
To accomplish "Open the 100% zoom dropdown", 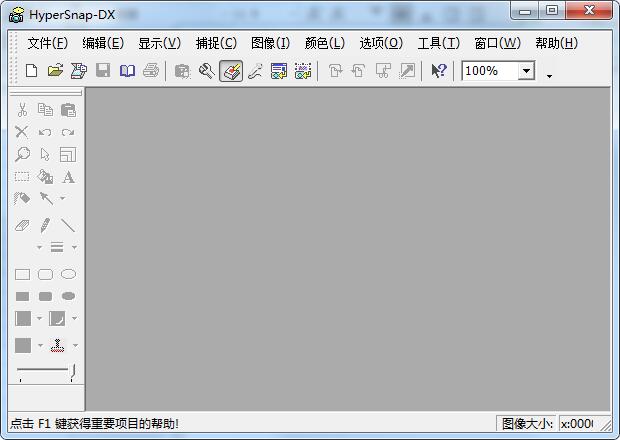I will coord(526,71).
